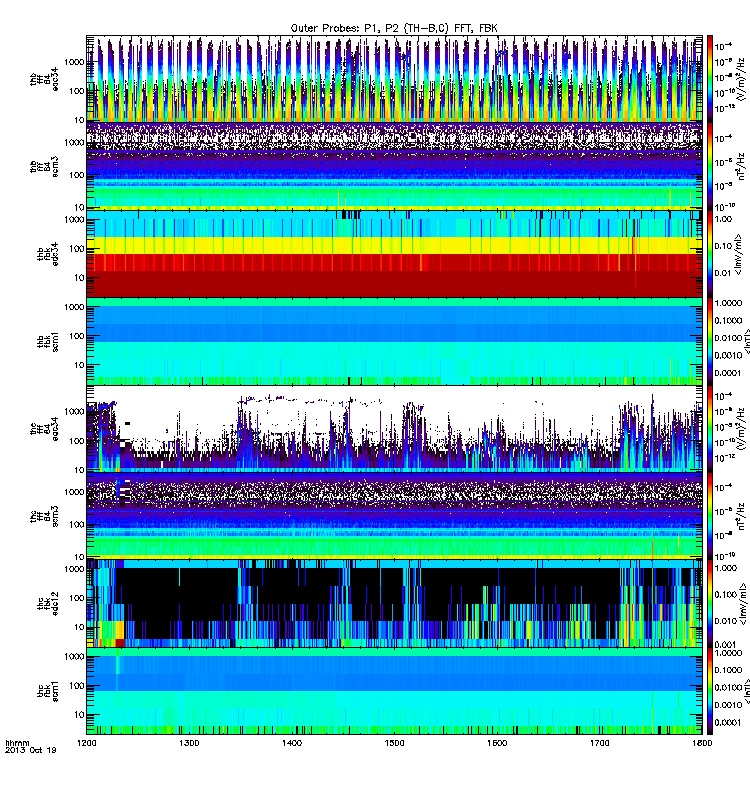750x800 pixels.
Task: Select the thb fbk scm1 panel label
Action: pyautogui.click(x=47, y=342)
